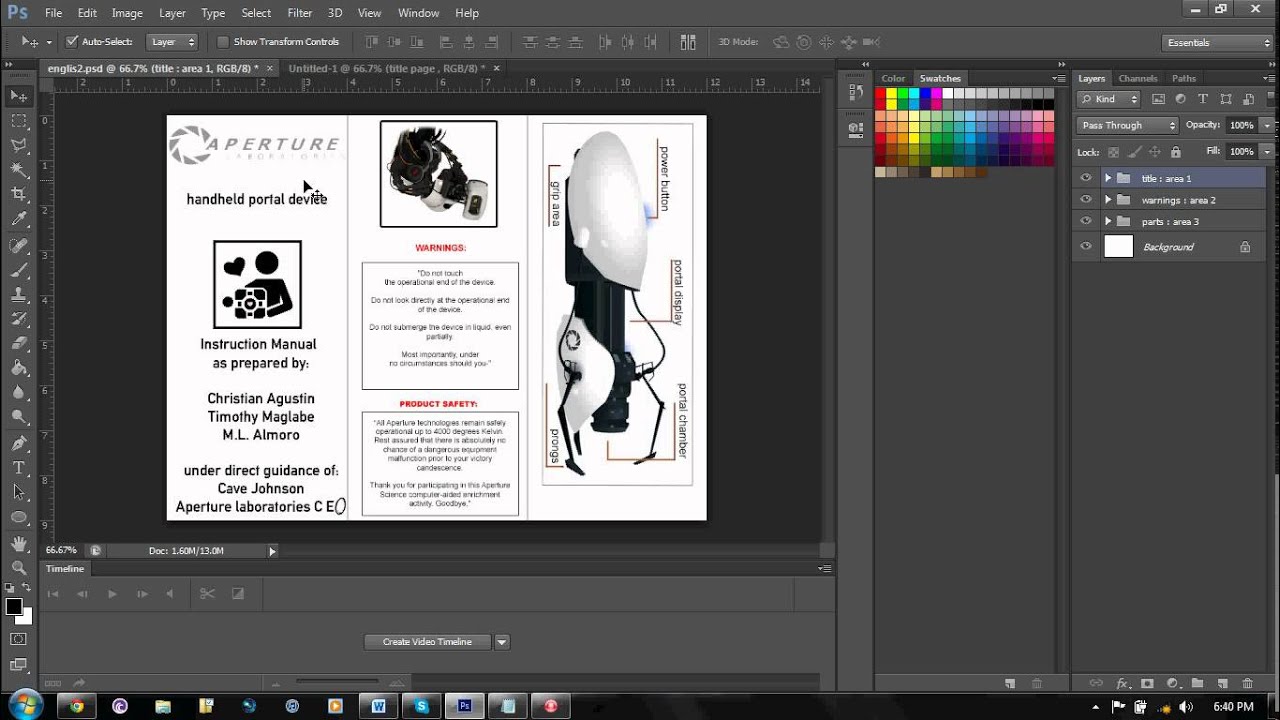Viewport: 1280px width, 720px height.
Task: Toggle lock position
Action: pos(1155,152)
